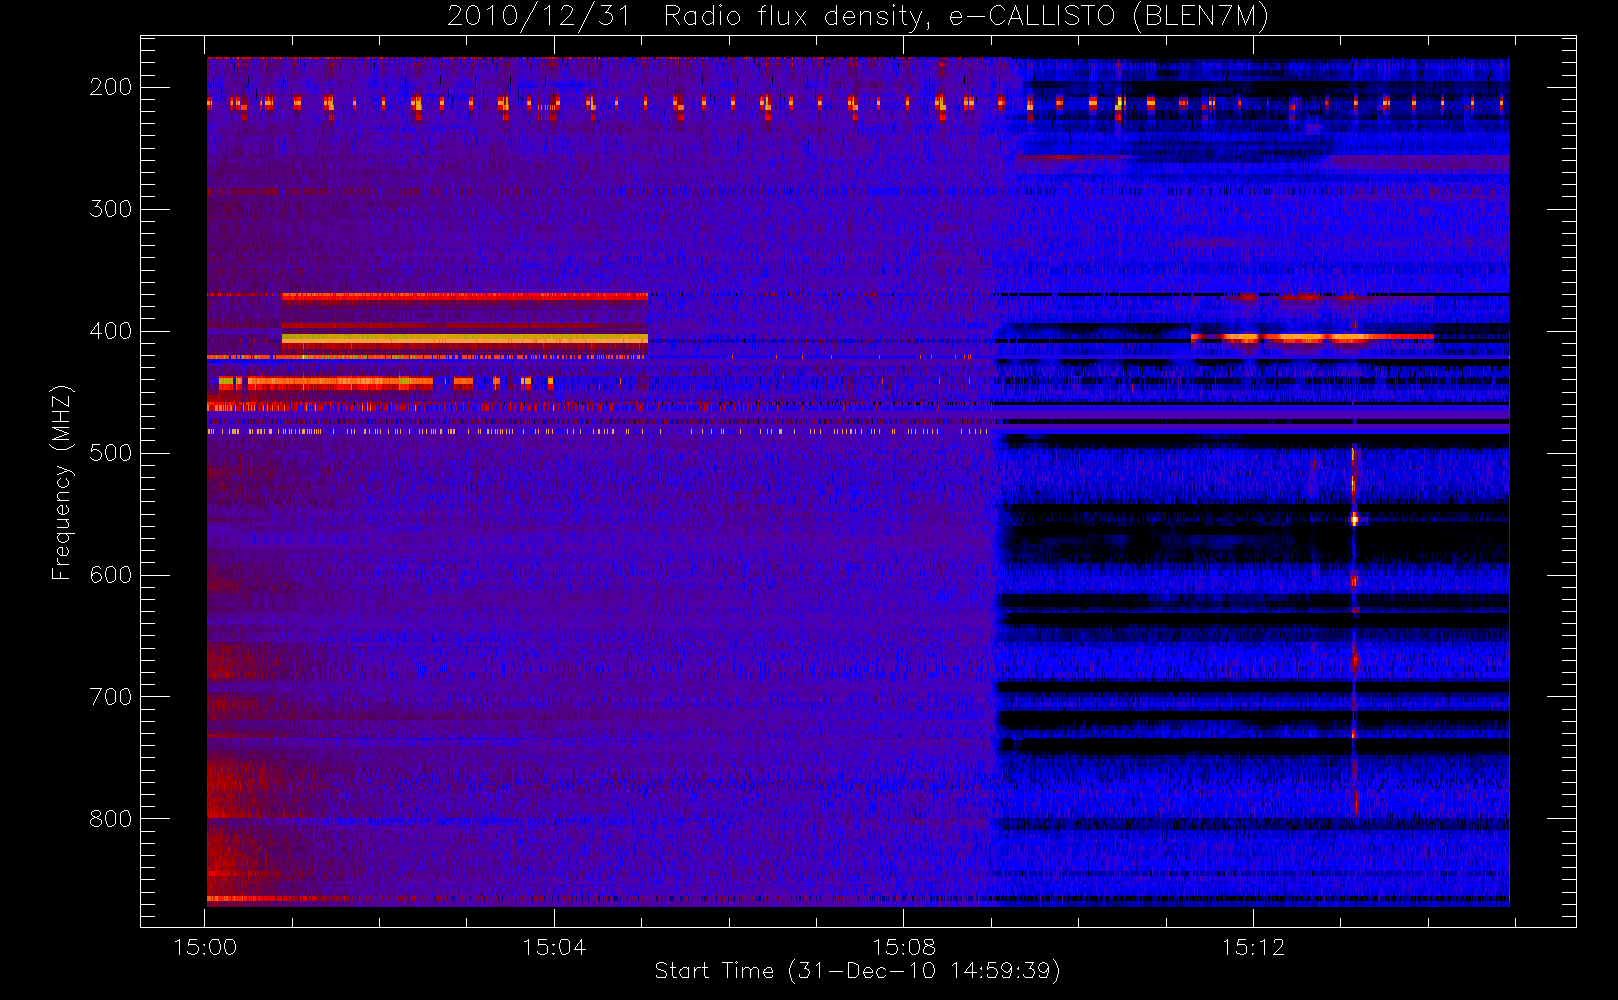1618x1000 pixels.
Task: Click the 400 frequency tick label
Action: point(110,331)
